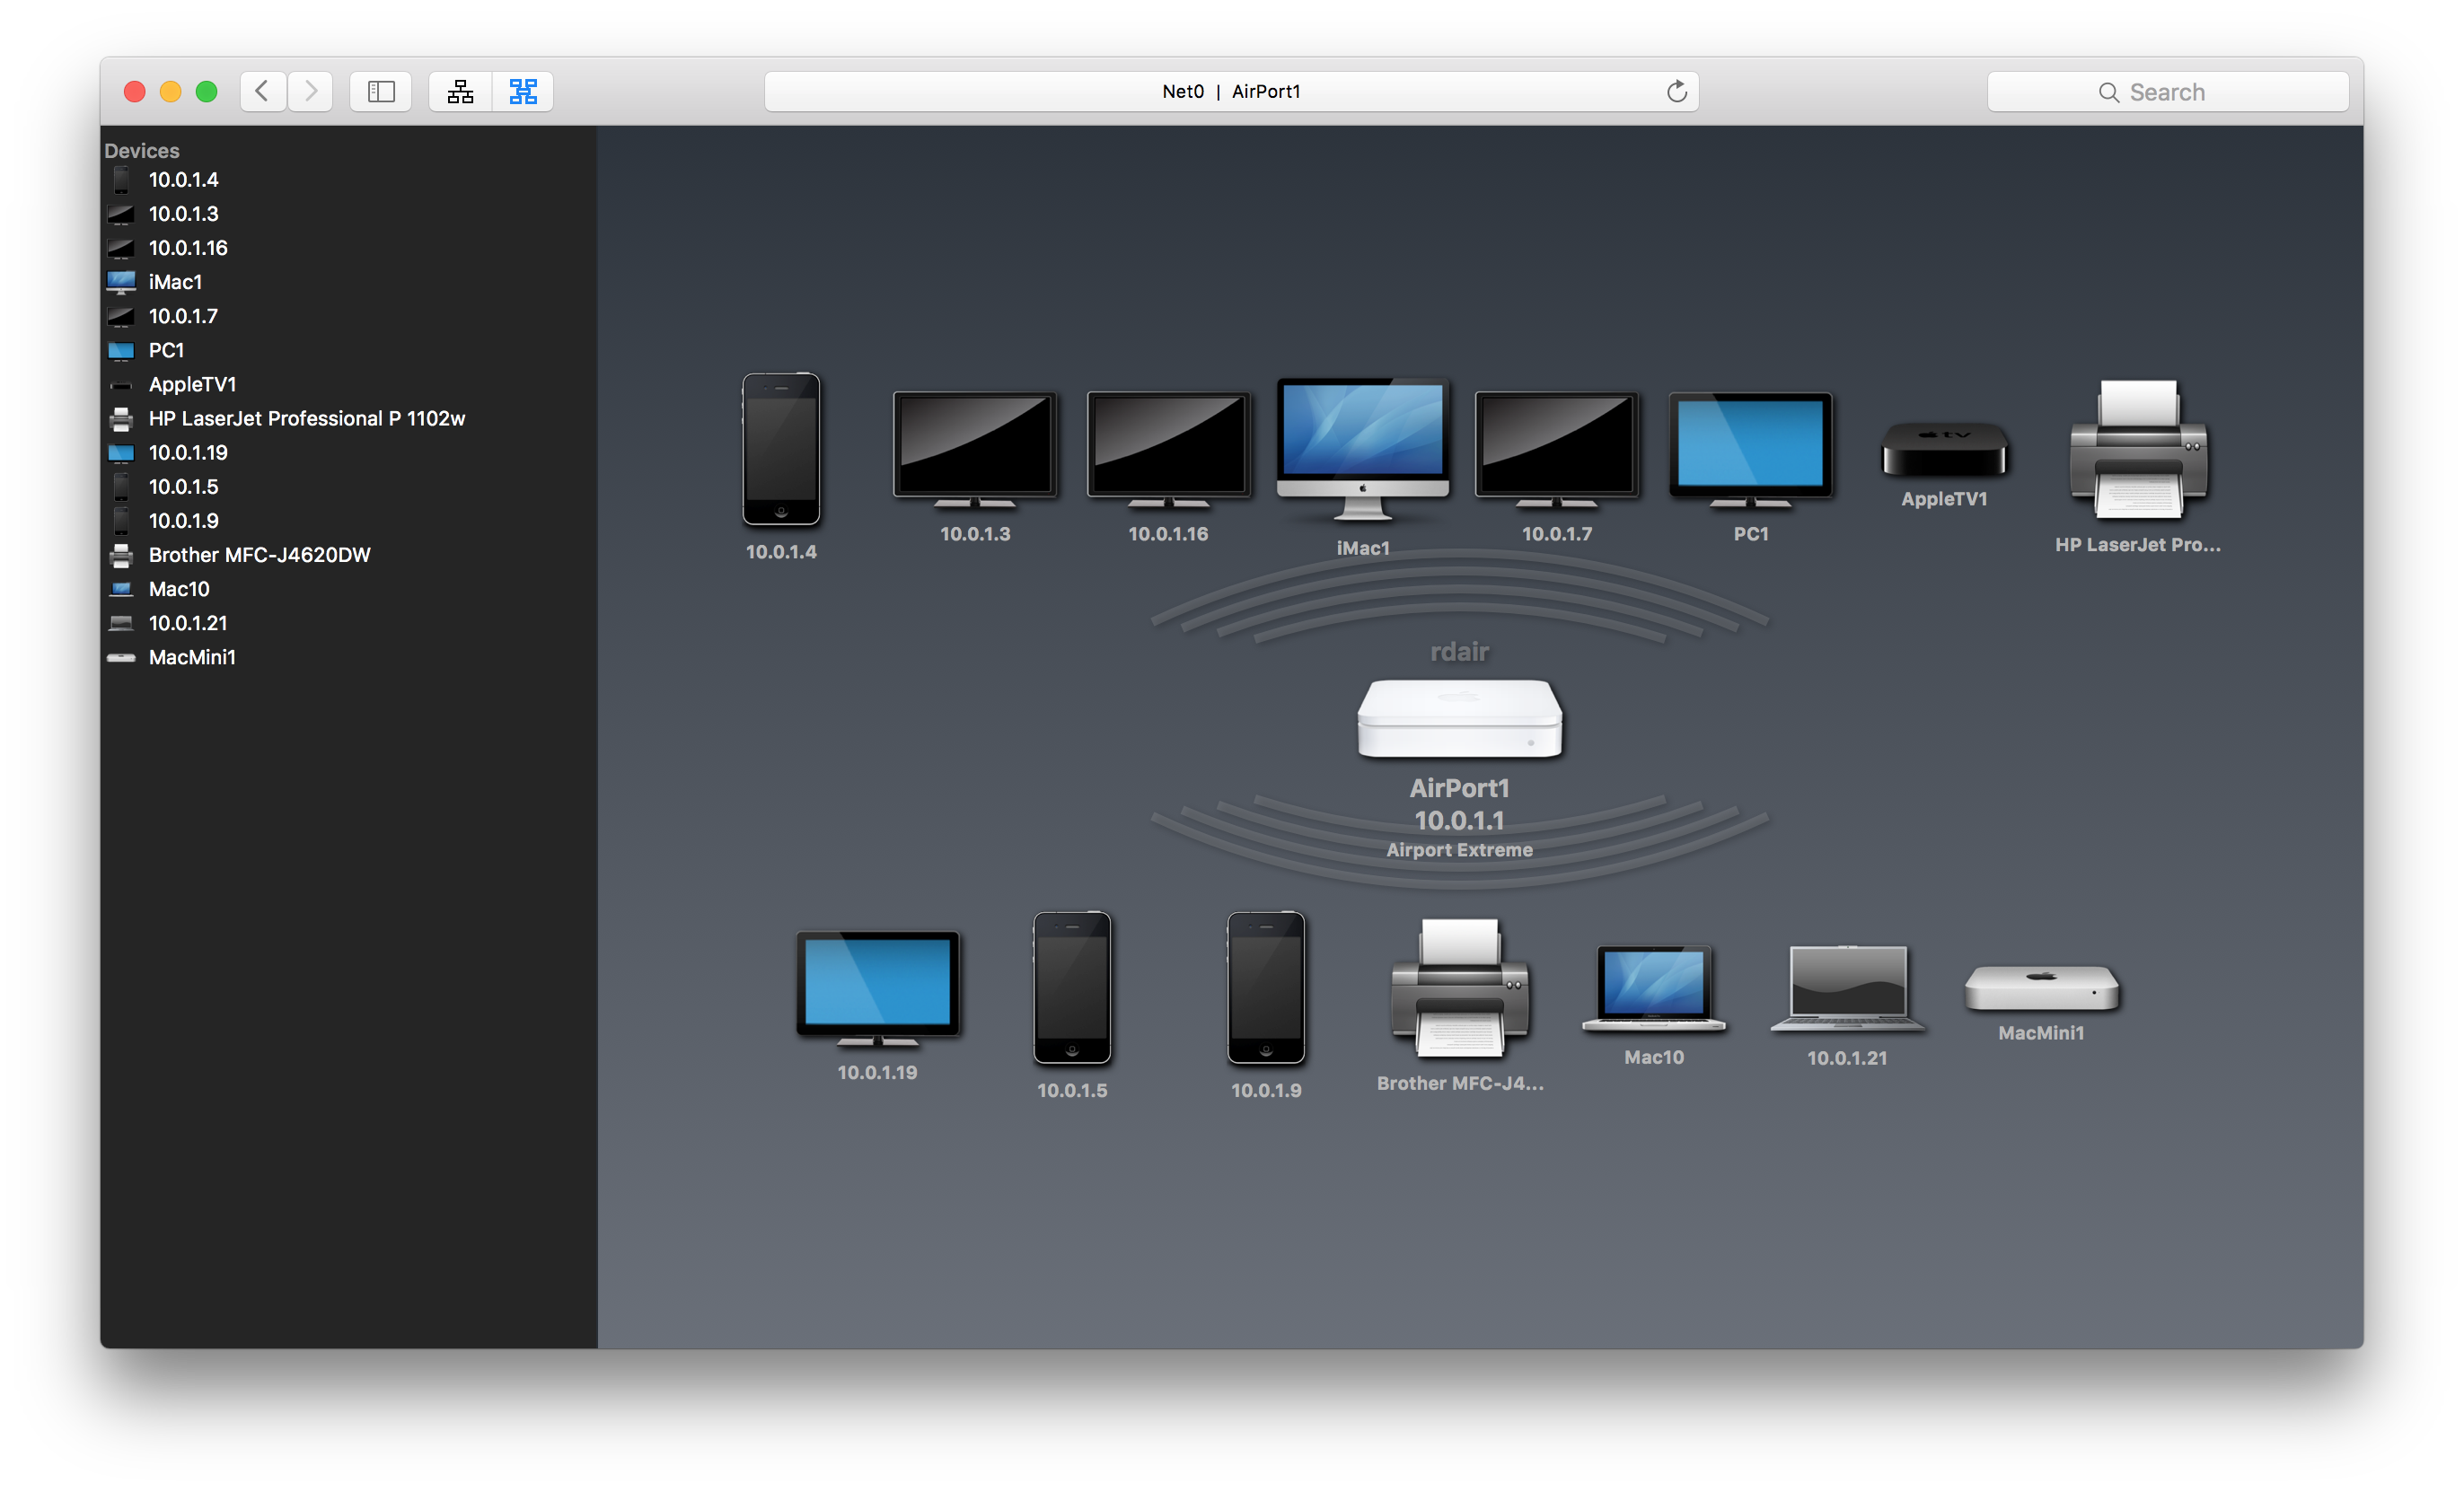The image size is (2464, 1492).
Task: Toggle the sidebar visibility button
Action: pyautogui.click(x=381, y=92)
